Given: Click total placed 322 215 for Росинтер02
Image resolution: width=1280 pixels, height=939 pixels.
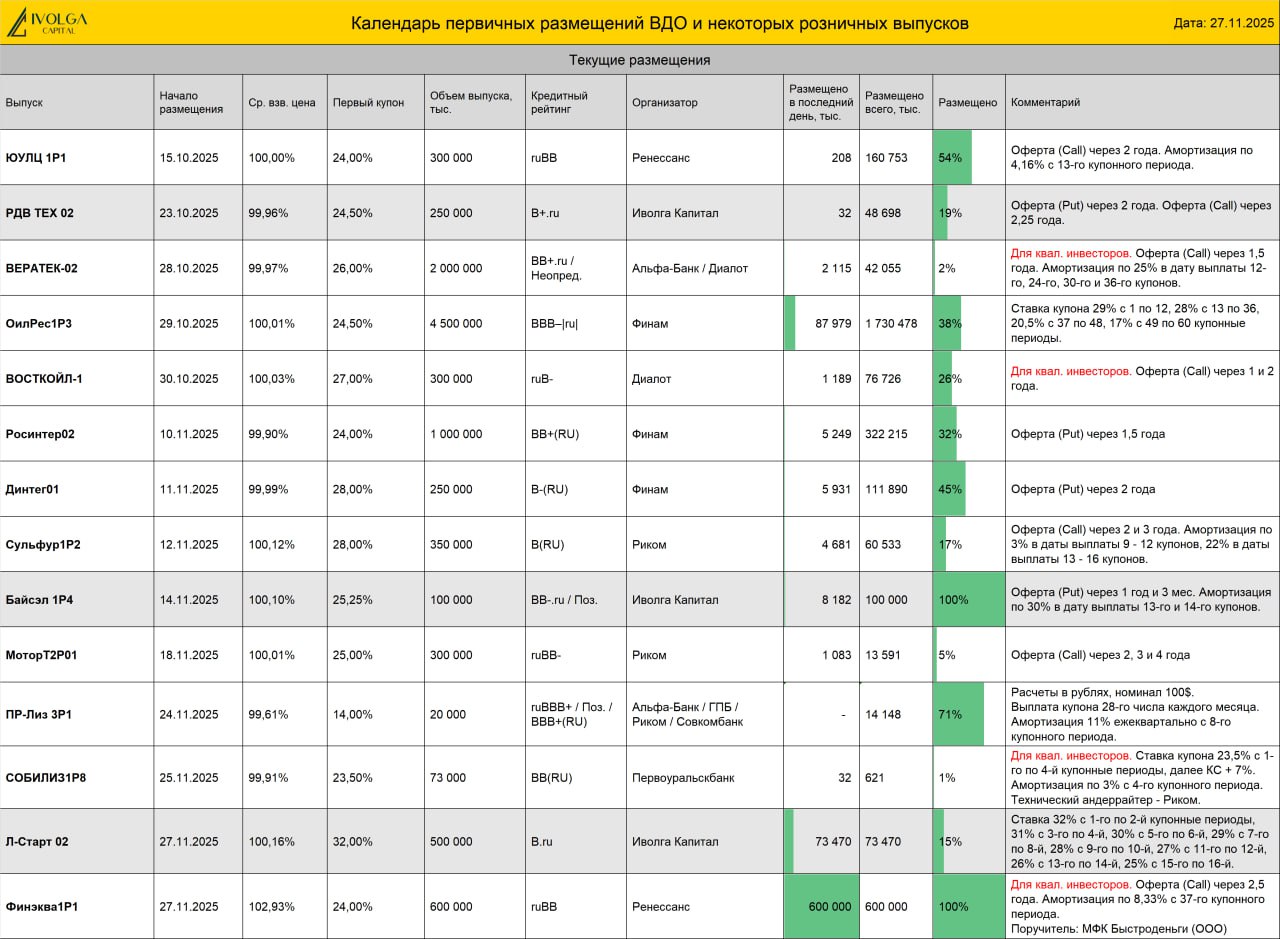Looking at the screenshot, I should point(887,434).
